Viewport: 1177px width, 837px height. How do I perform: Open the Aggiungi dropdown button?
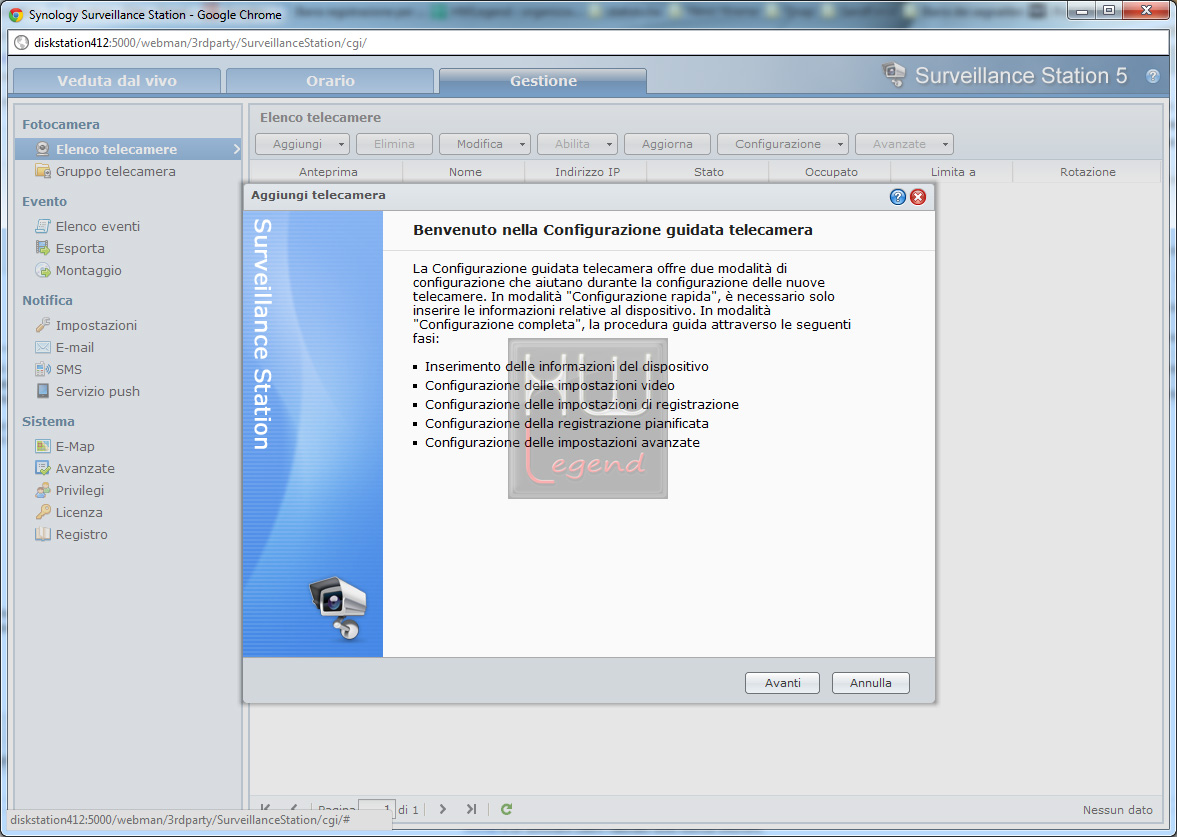pyautogui.click(x=303, y=143)
